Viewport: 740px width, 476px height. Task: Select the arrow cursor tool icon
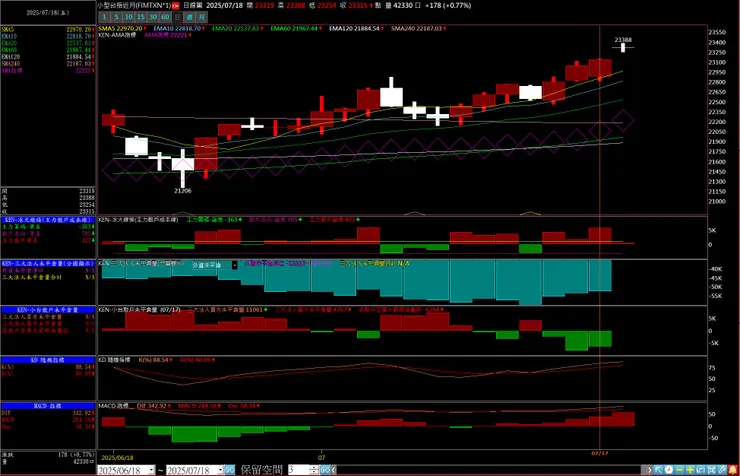pos(658,470)
